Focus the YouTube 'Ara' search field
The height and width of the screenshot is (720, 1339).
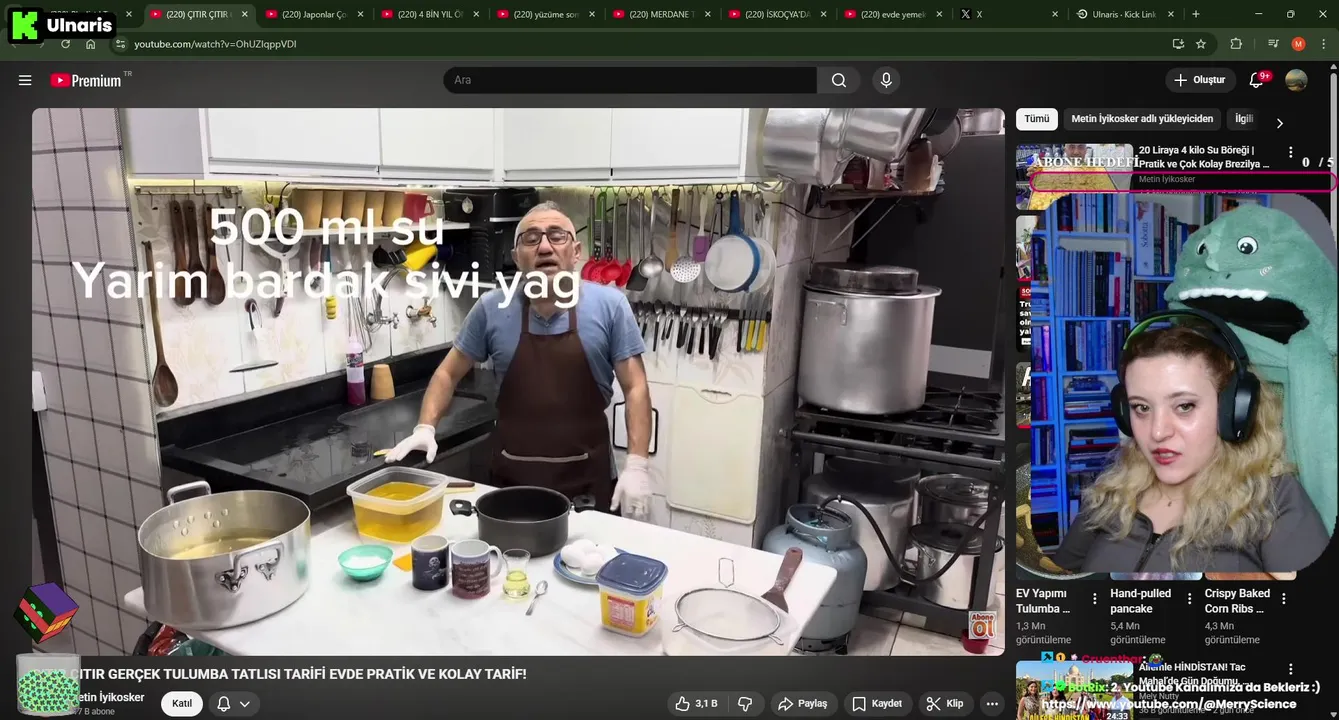click(630, 80)
